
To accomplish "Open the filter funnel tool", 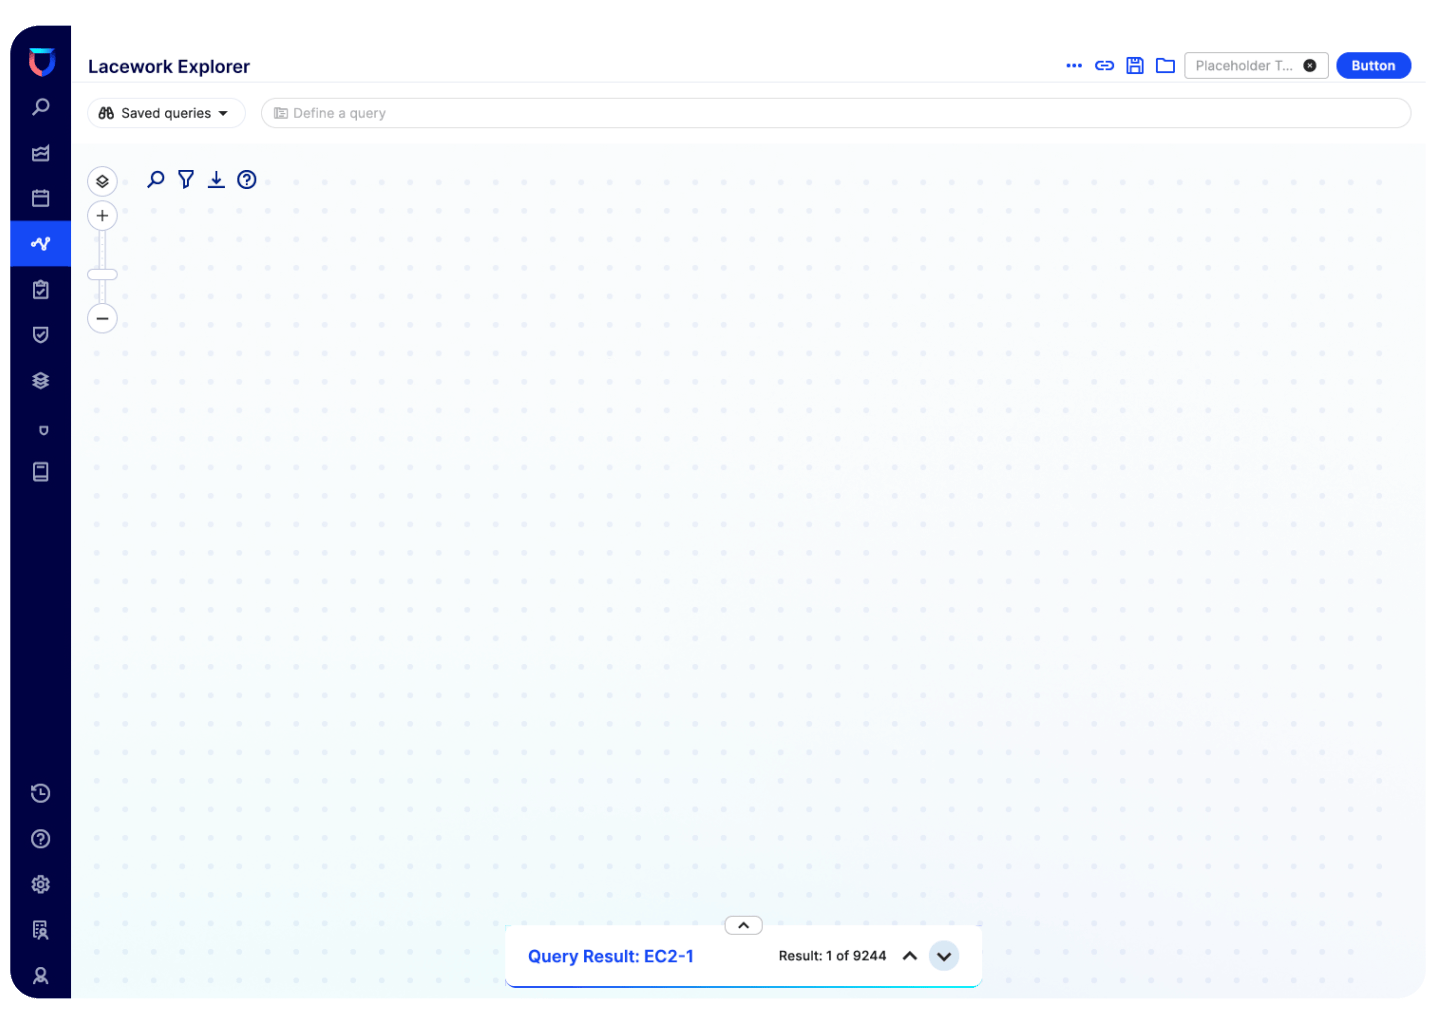I will coord(186,180).
